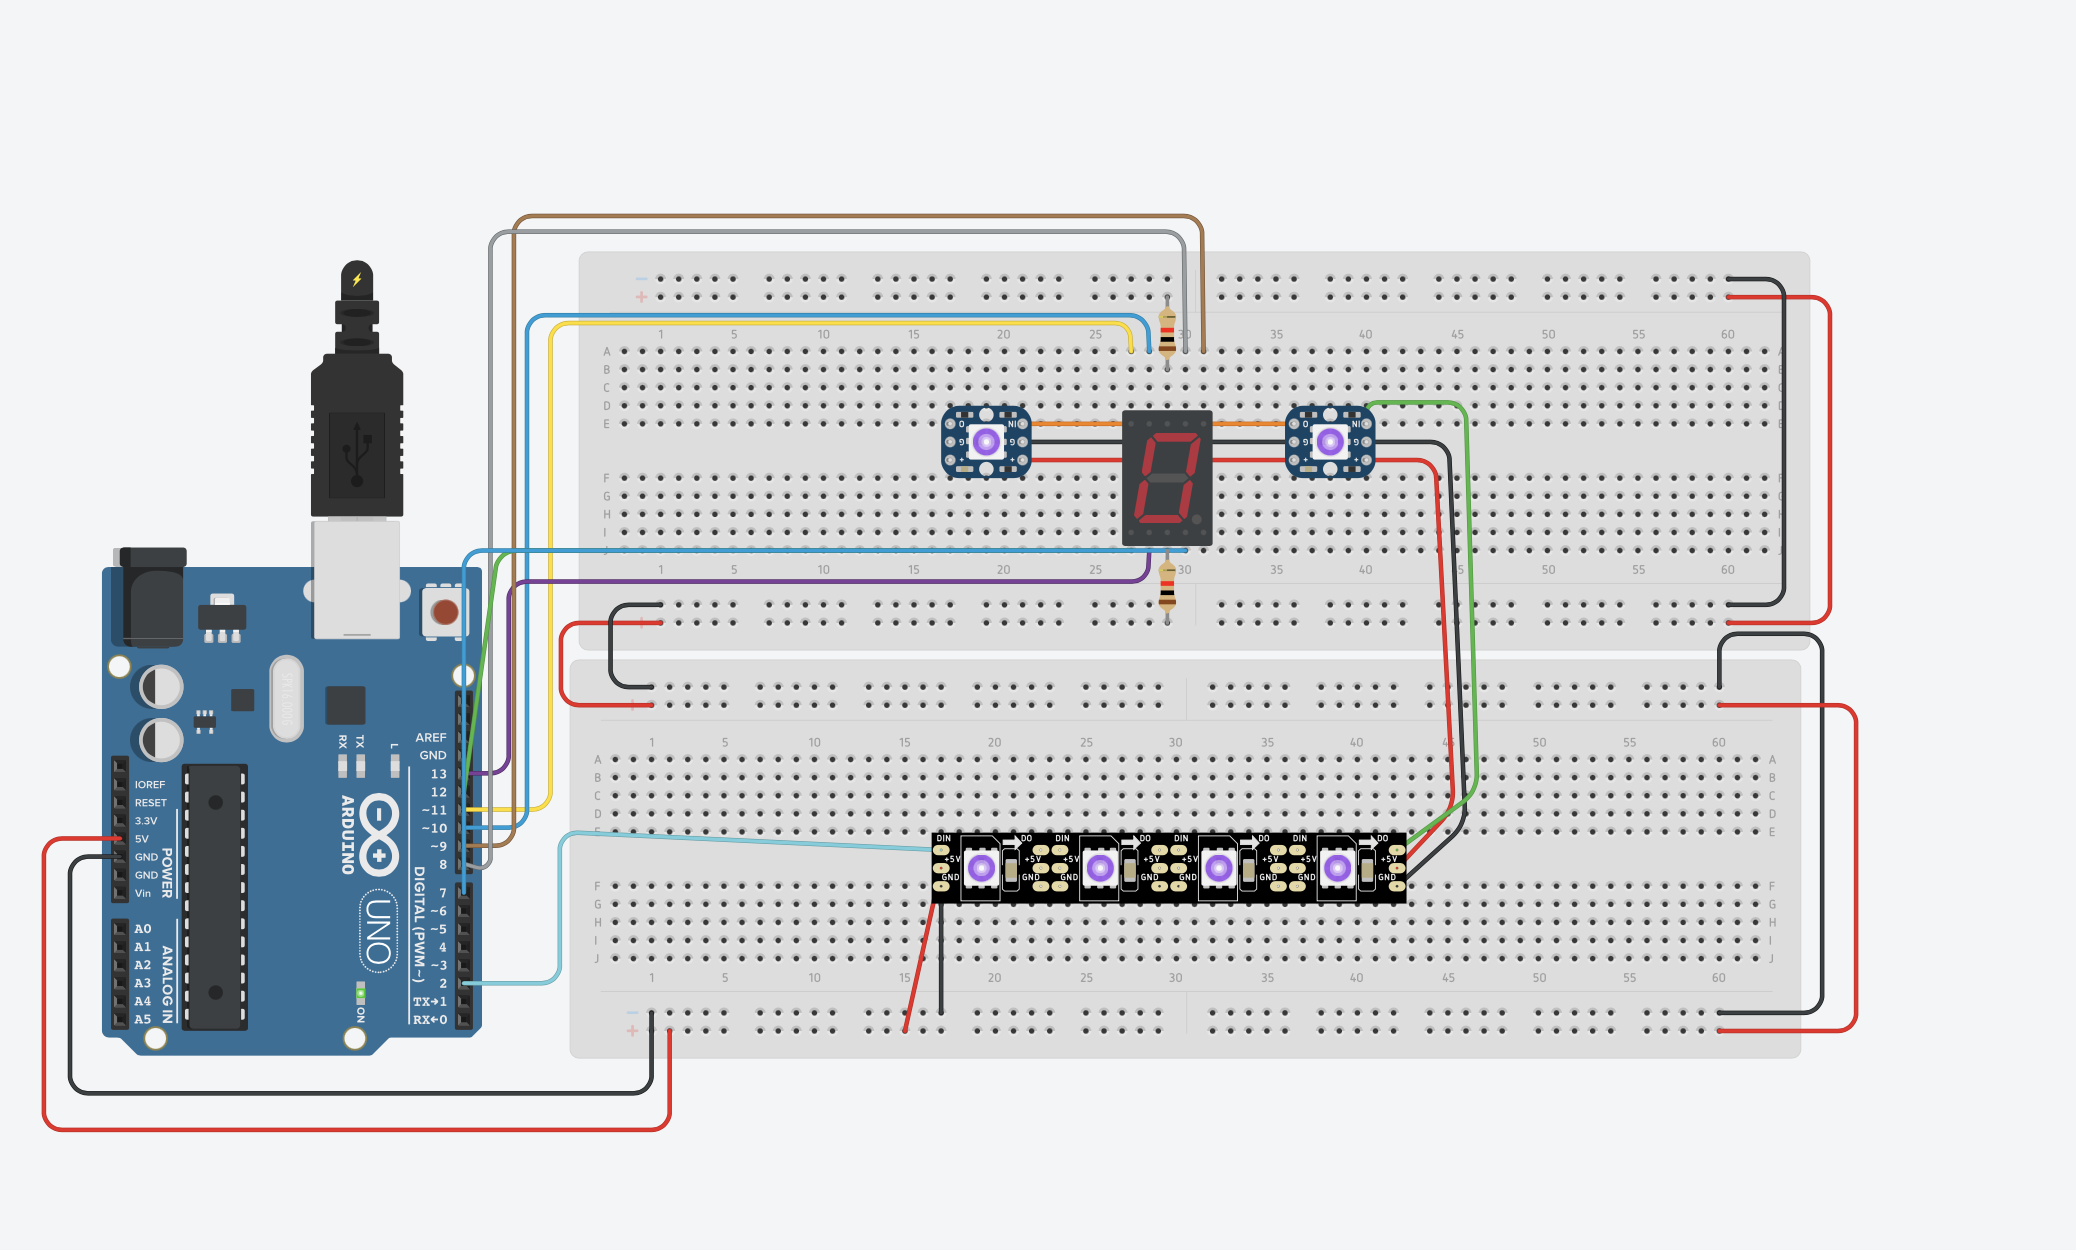The width and height of the screenshot is (2076, 1250).
Task: Click the Arduino barrel power jack
Action: click(x=152, y=597)
